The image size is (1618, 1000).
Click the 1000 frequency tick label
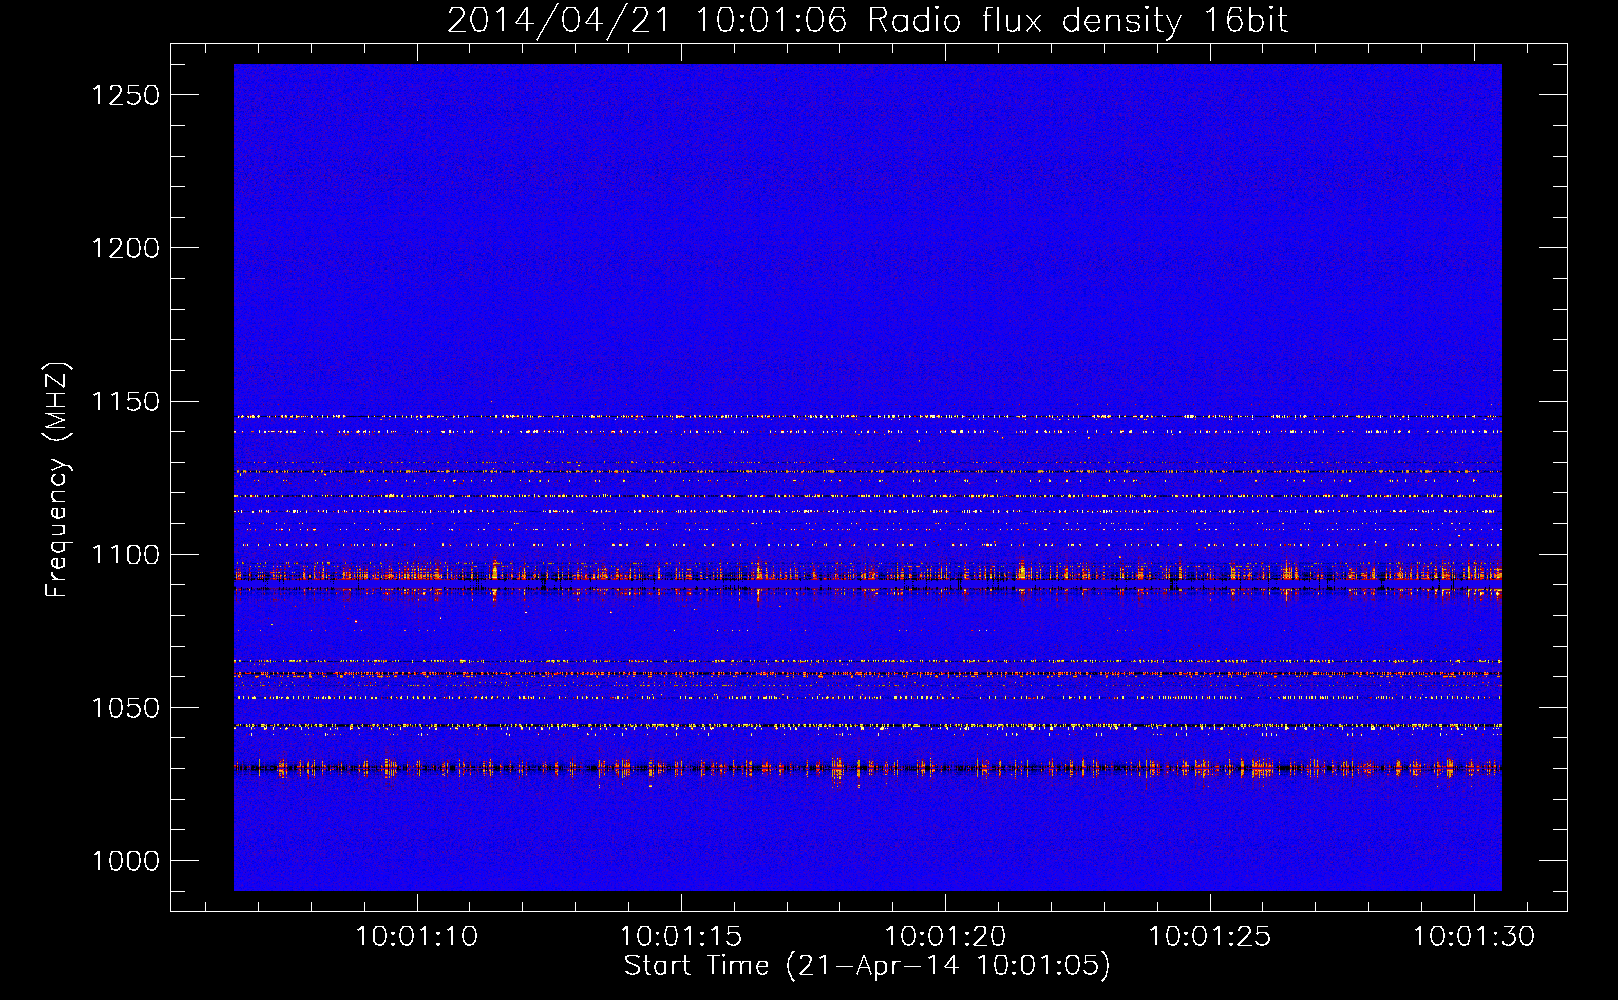(126, 861)
